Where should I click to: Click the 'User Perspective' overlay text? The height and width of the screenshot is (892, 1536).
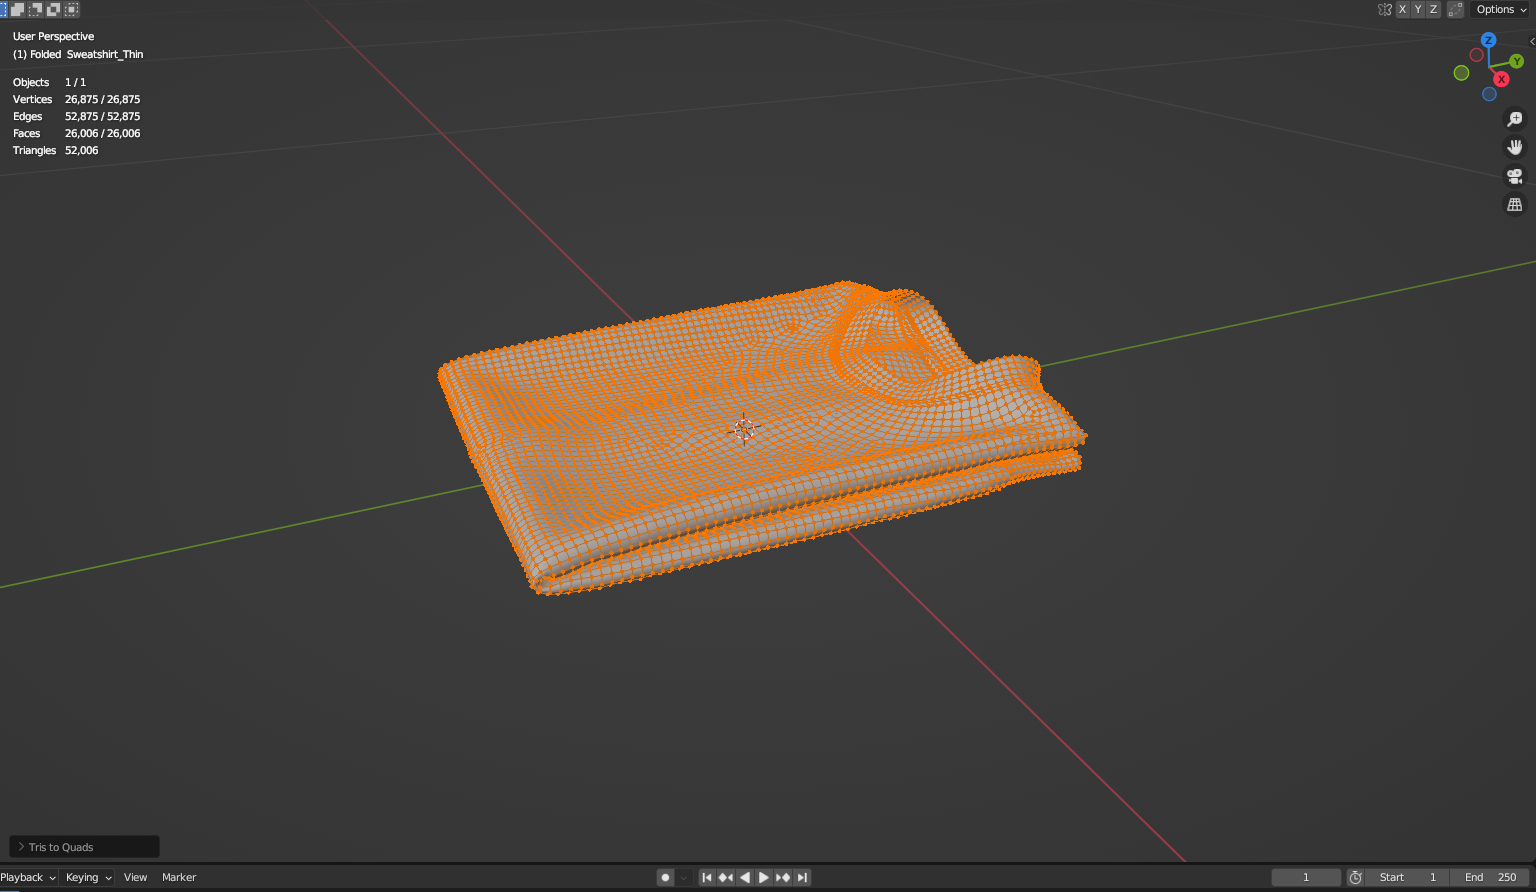coord(53,36)
